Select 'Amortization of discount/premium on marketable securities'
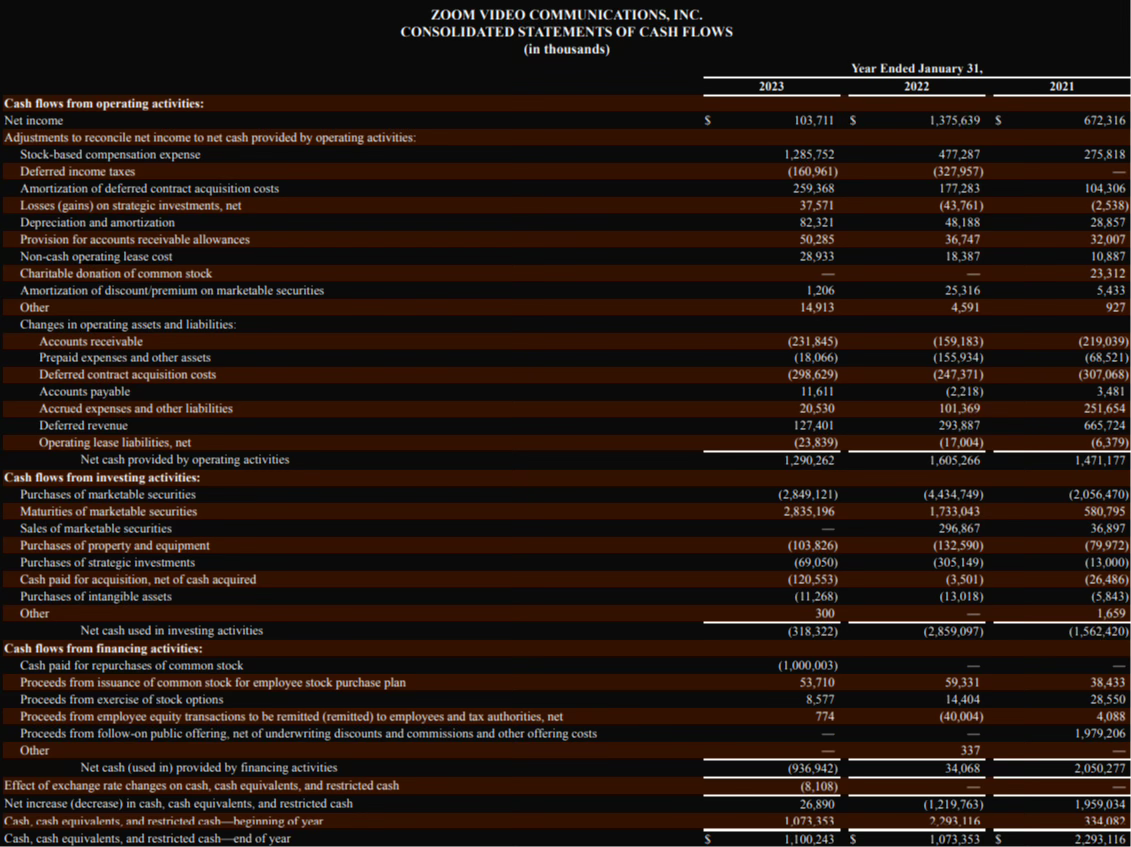Viewport: 1131px width, 847px height. [172, 290]
